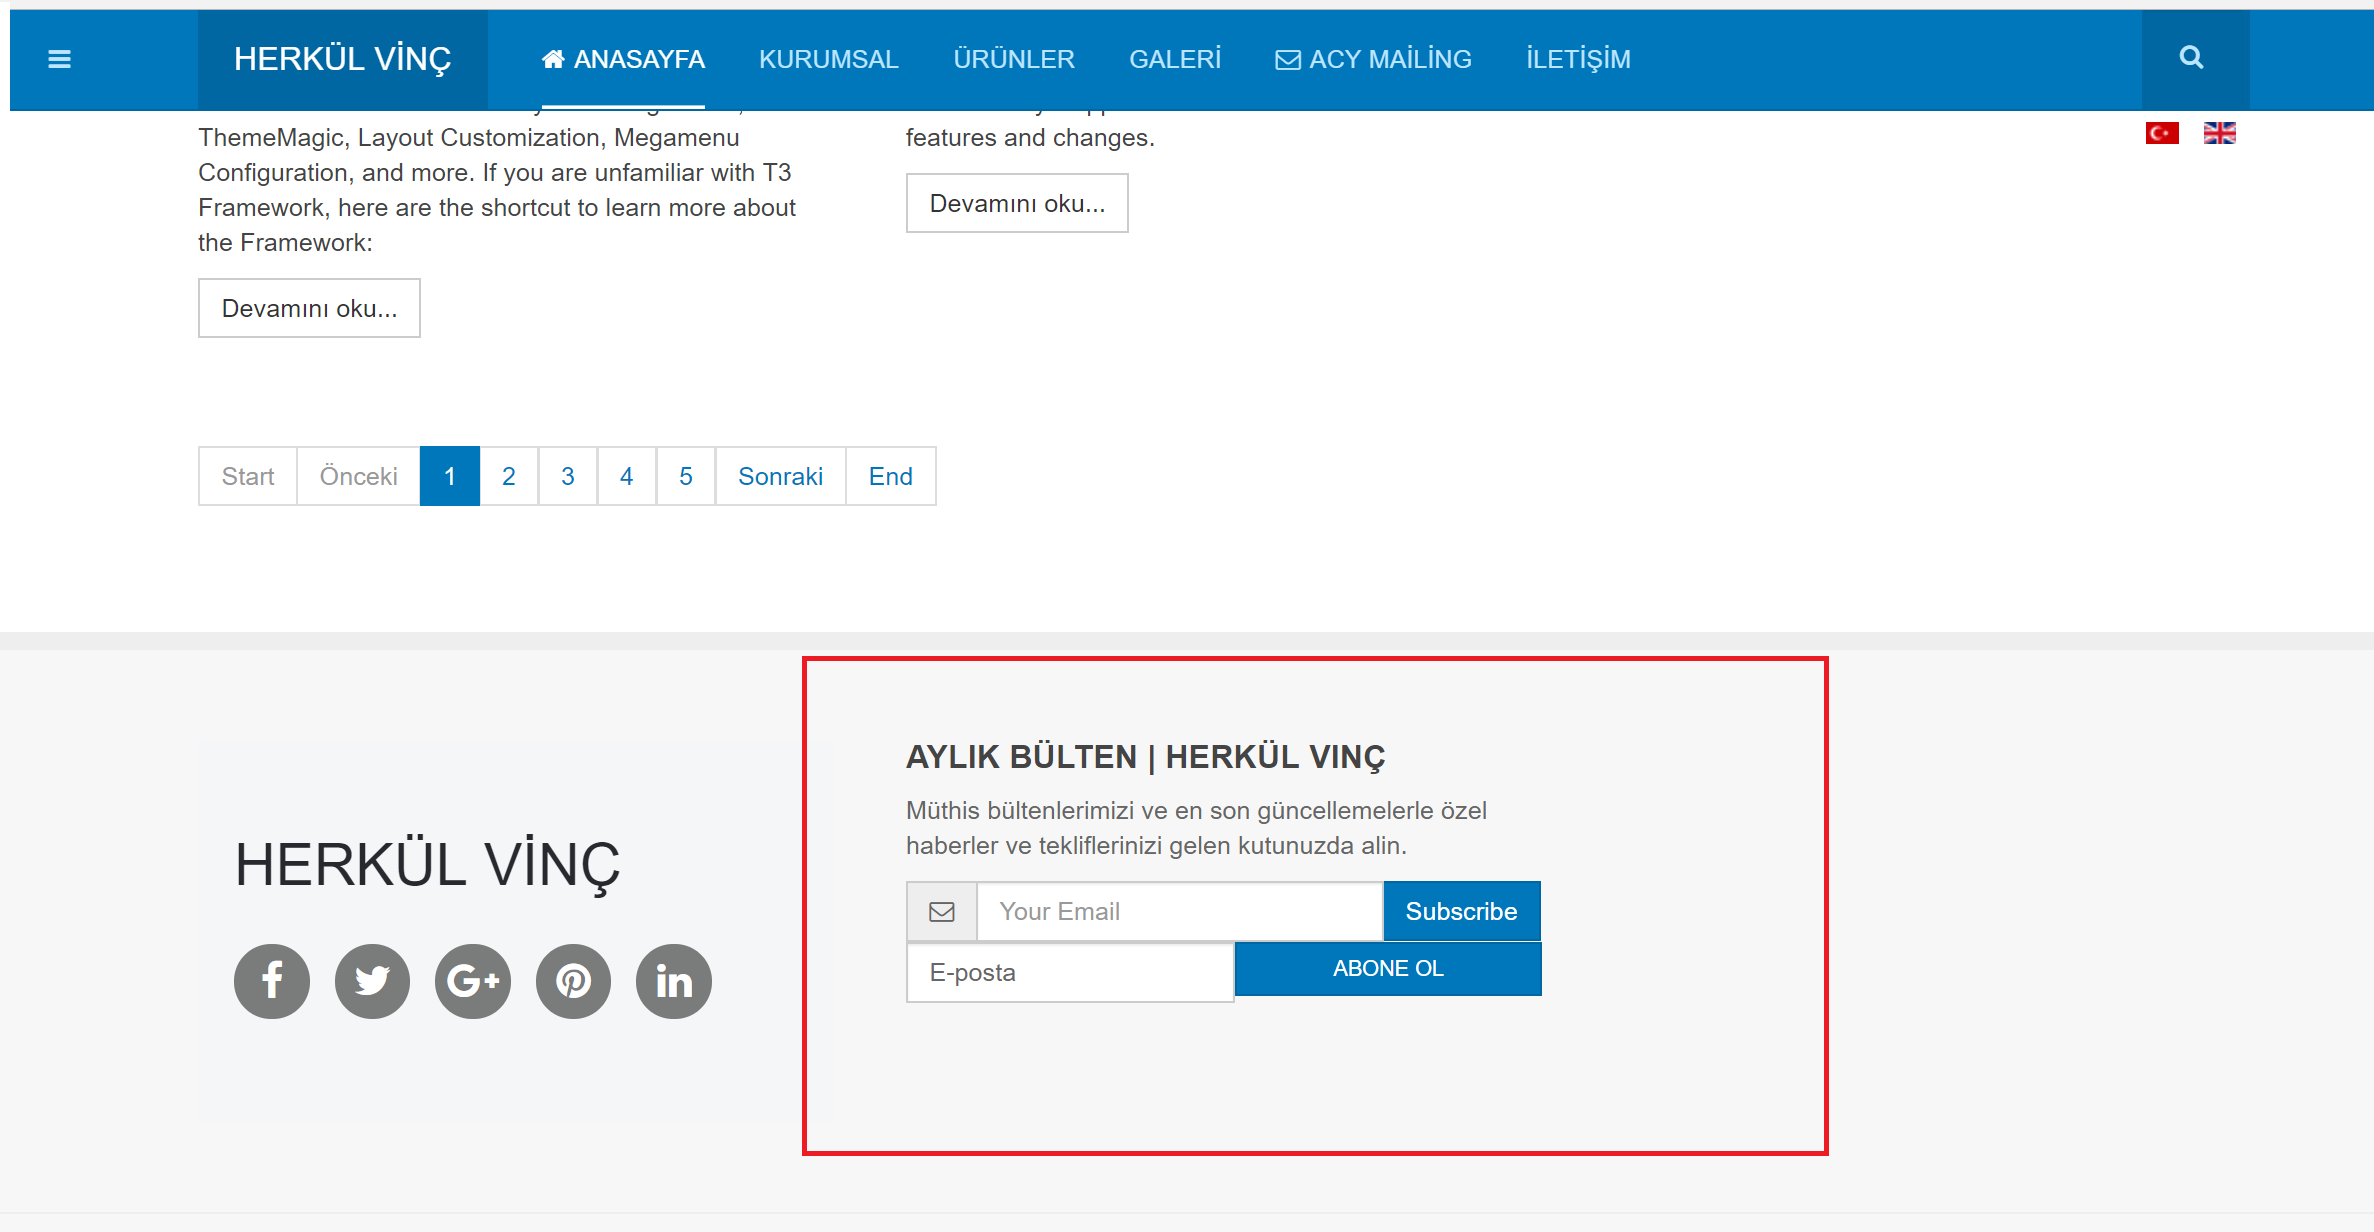Screen dimensions: 2374x1232
Task: Open the Google Plus social icon
Action: [473, 981]
